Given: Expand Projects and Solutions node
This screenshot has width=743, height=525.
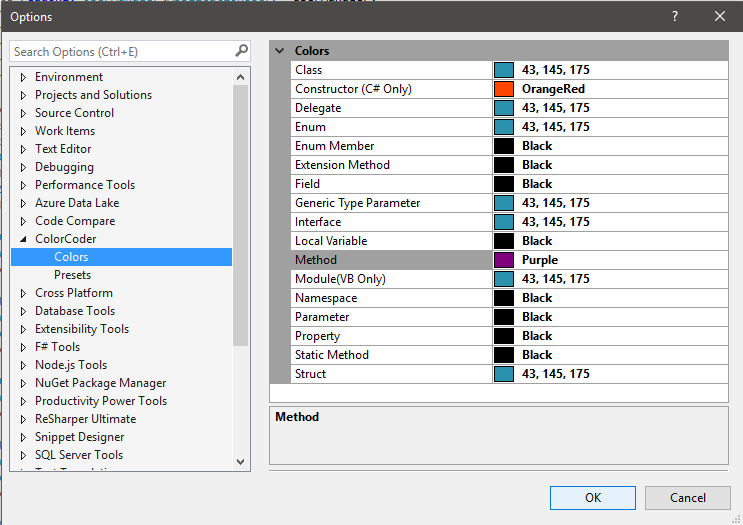Looking at the screenshot, I should 23,95.
